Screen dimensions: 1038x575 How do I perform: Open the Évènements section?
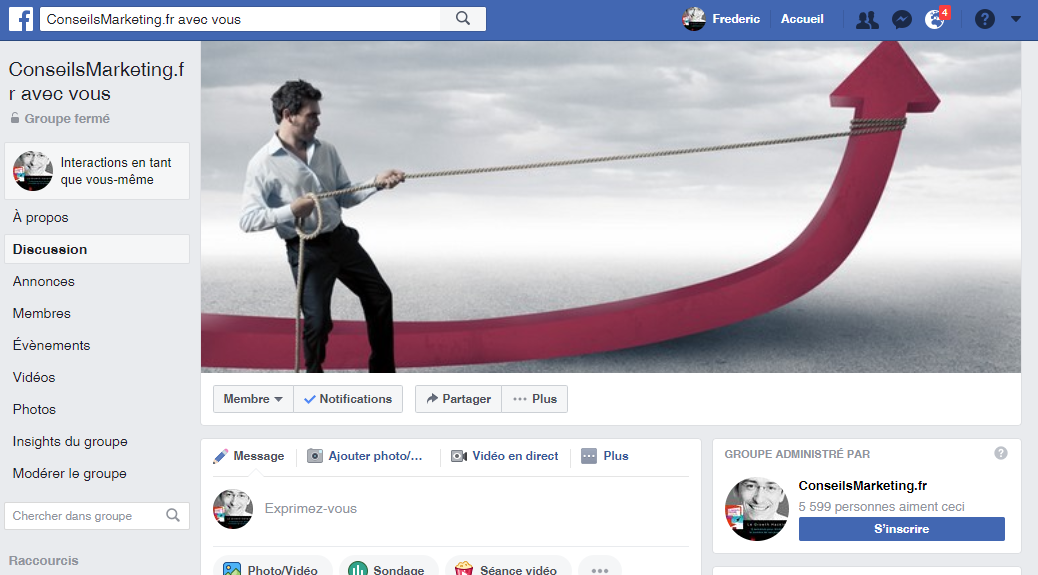click(x=51, y=345)
